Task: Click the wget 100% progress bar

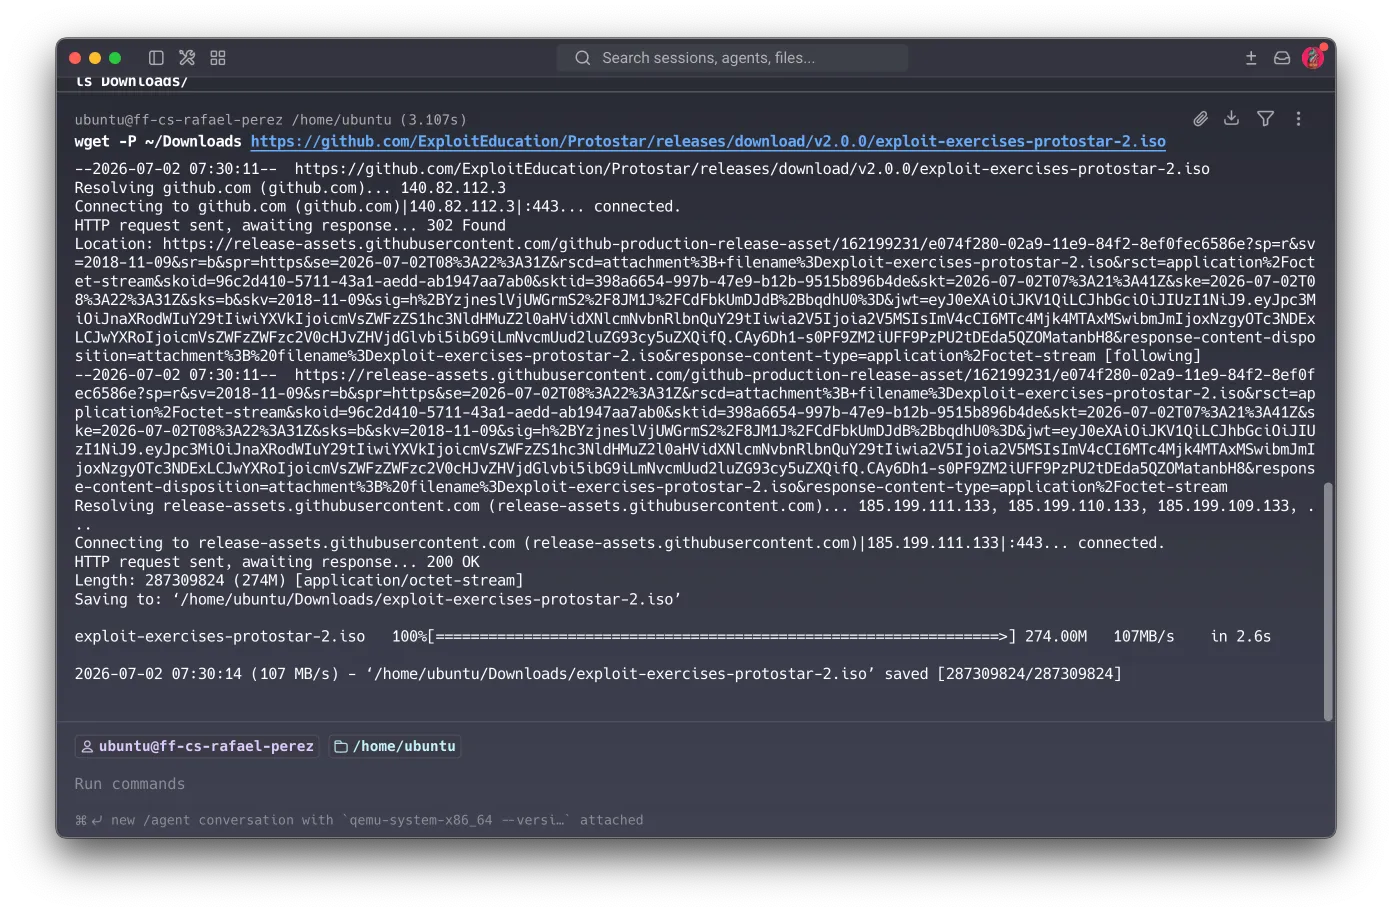Action: [721, 637]
